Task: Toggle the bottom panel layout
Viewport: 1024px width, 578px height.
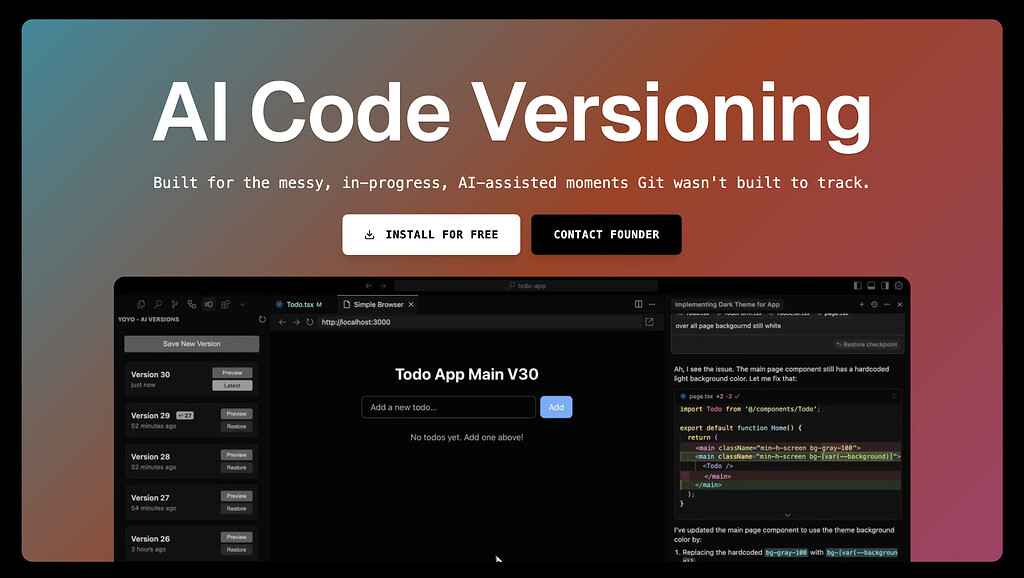Action: click(x=871, y=285)
